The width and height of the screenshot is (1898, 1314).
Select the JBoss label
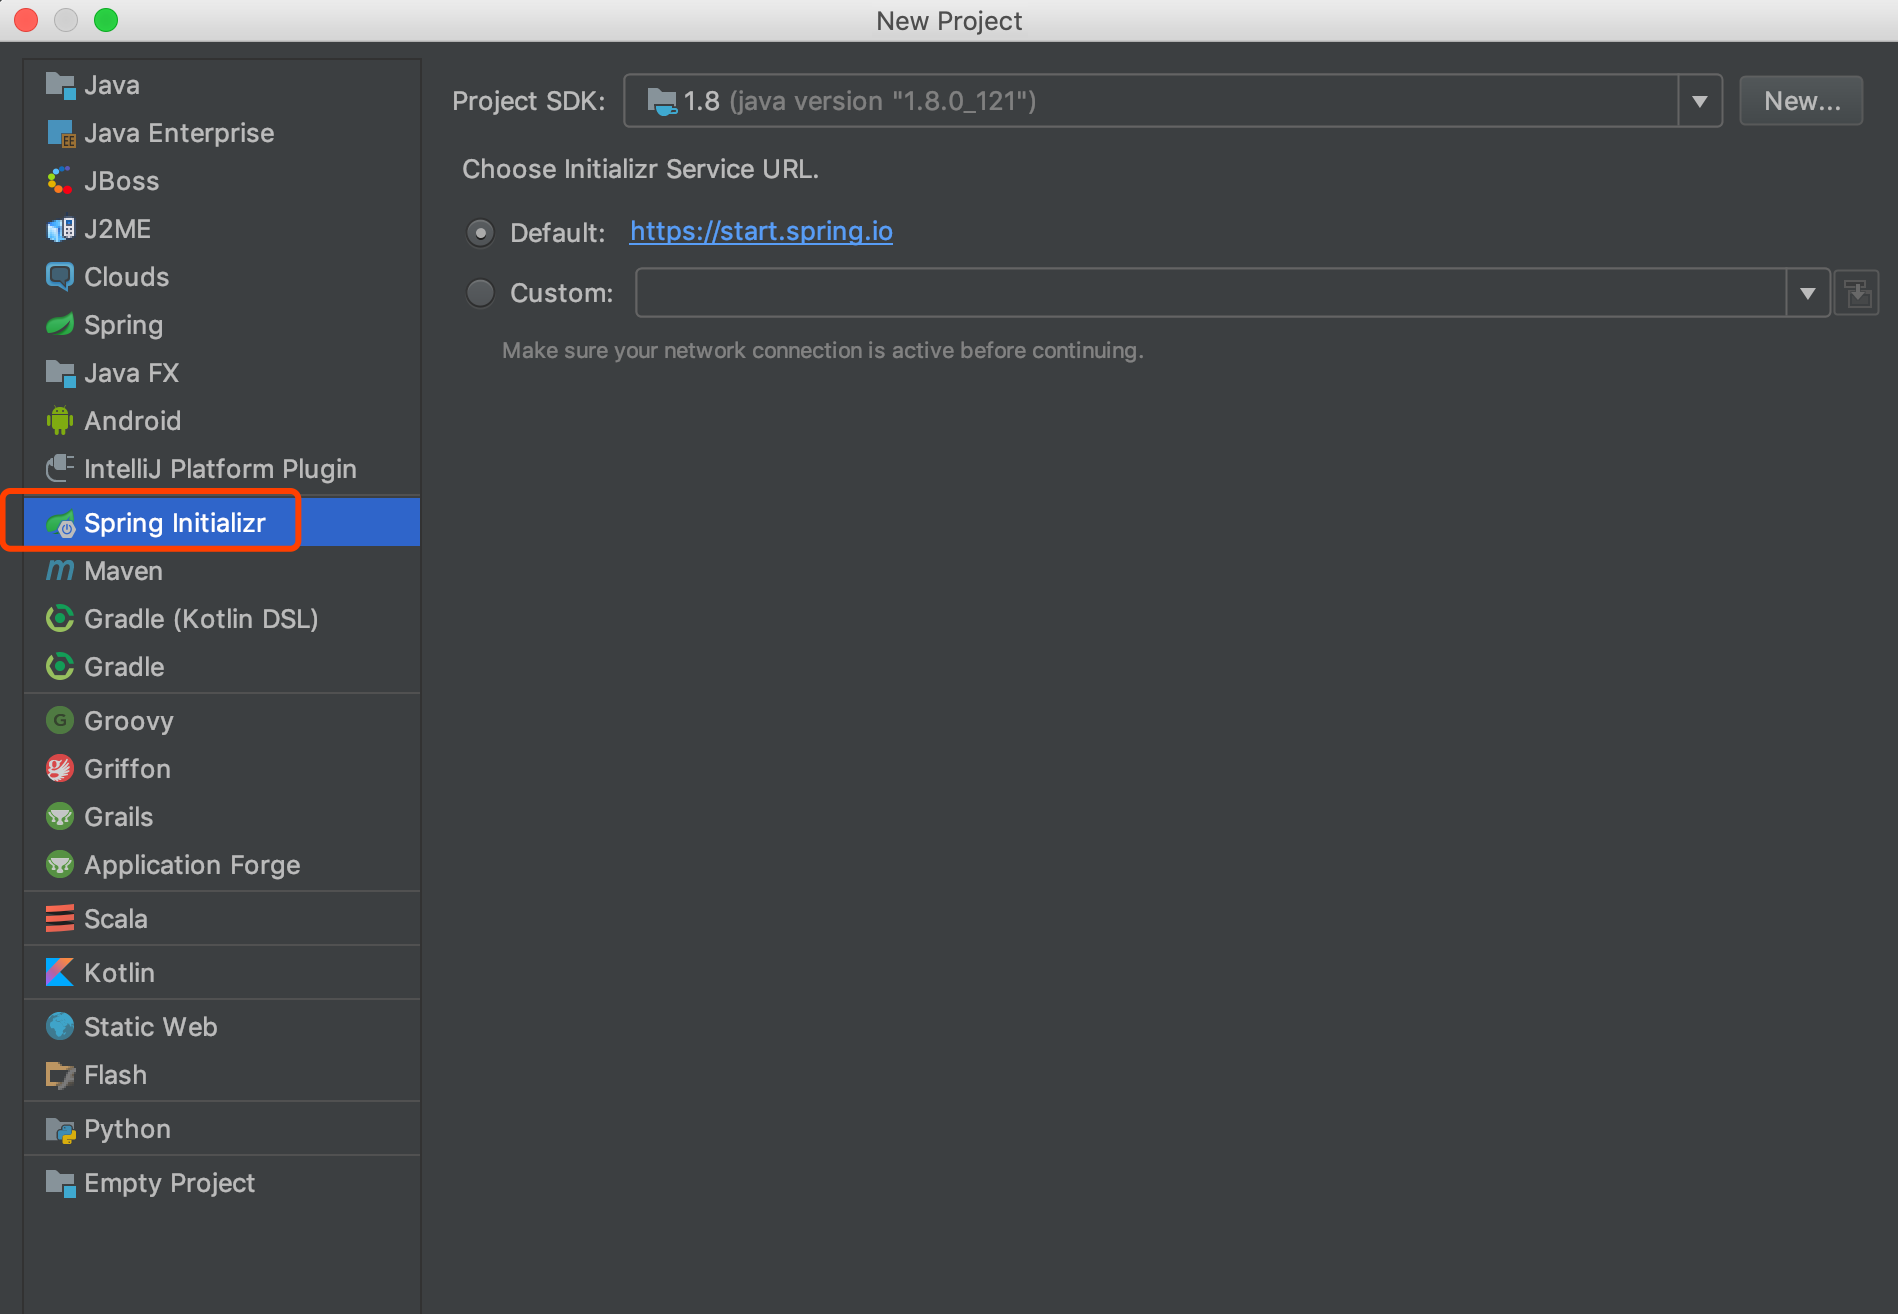point(121,182)
